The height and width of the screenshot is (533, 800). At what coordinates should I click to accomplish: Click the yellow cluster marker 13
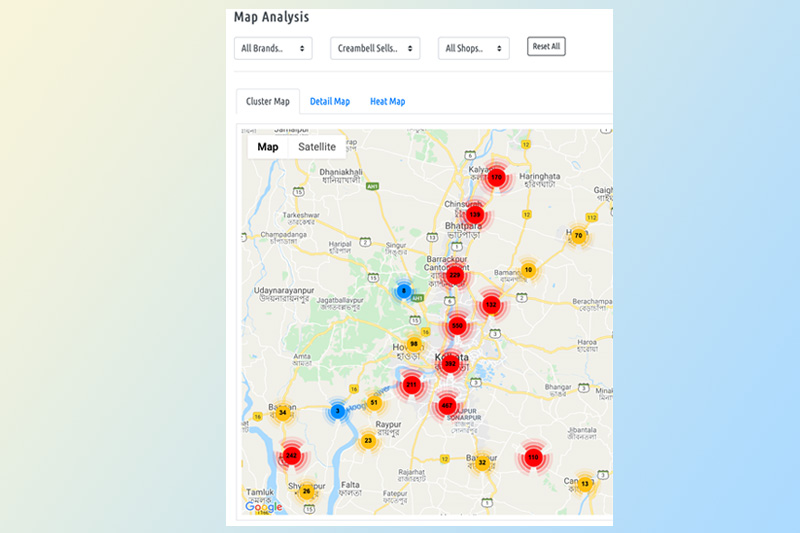coord(585,484)
